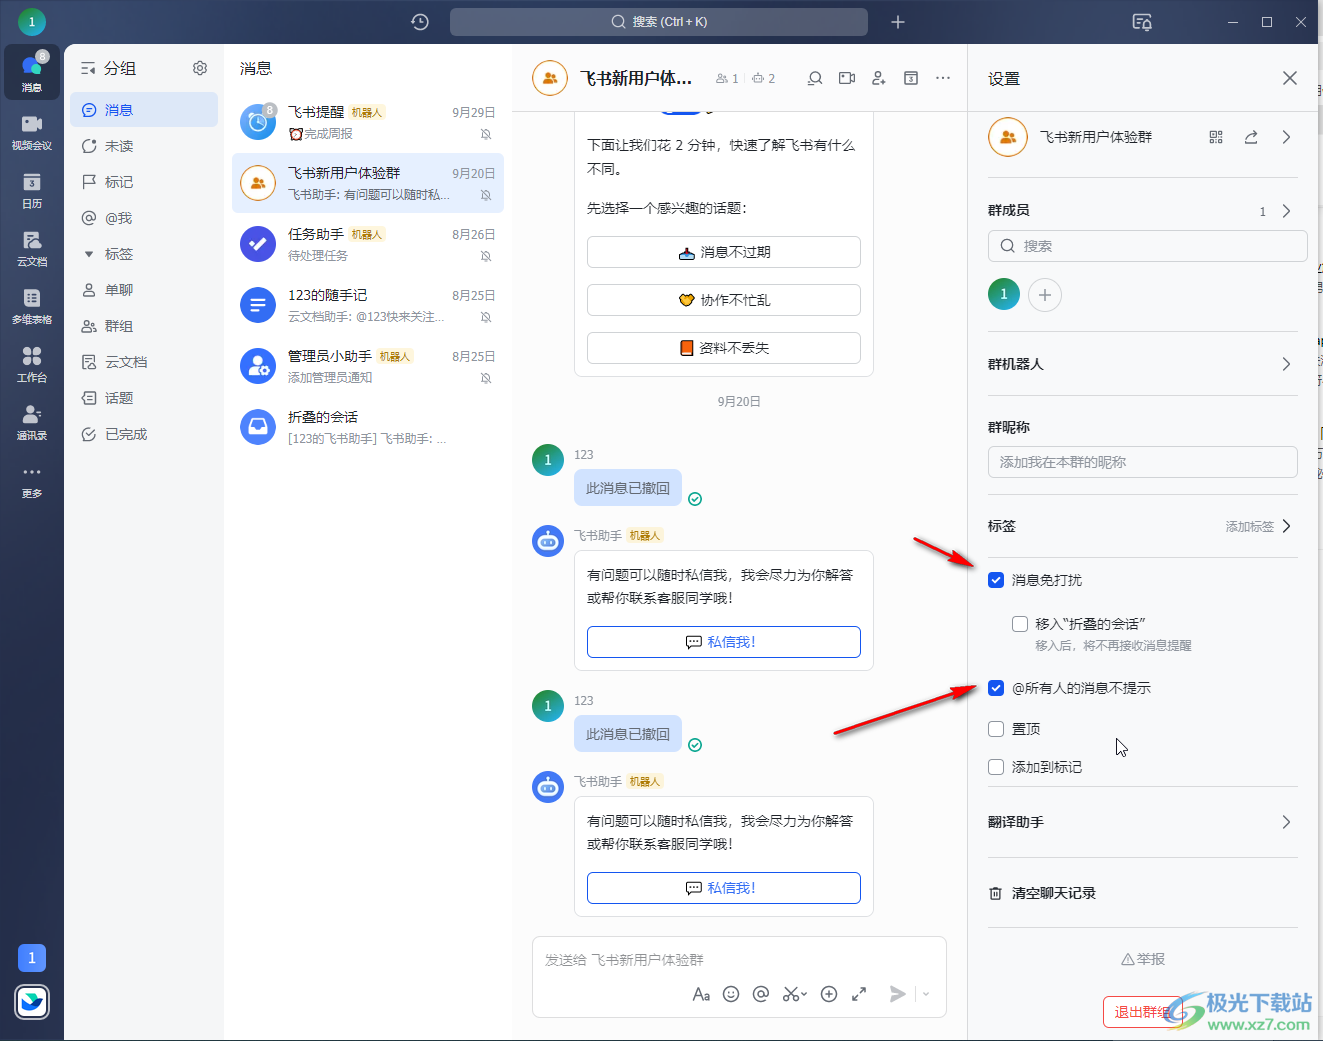Open the multi-dimensional table sidebar icon
The width and height of the screenshot is (1323, 1041).
click(32, 305)
